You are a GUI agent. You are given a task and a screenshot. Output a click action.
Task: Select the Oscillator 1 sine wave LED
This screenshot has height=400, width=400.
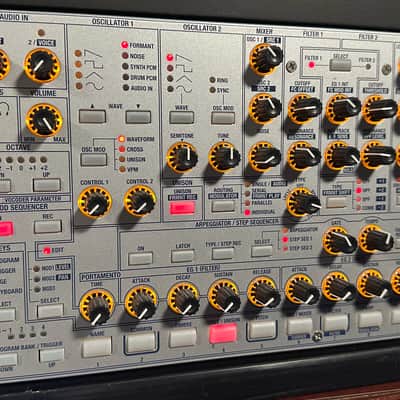pos(79,86)
